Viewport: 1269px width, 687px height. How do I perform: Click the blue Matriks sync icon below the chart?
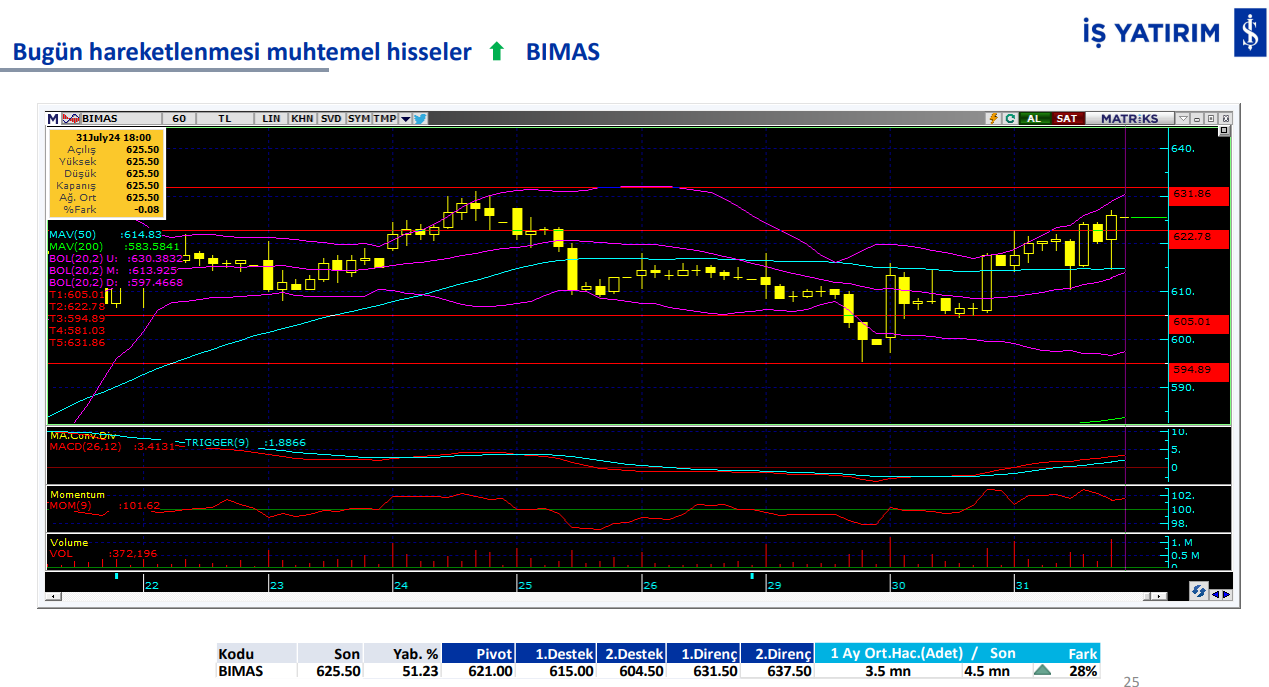[x=1199, y=590]
